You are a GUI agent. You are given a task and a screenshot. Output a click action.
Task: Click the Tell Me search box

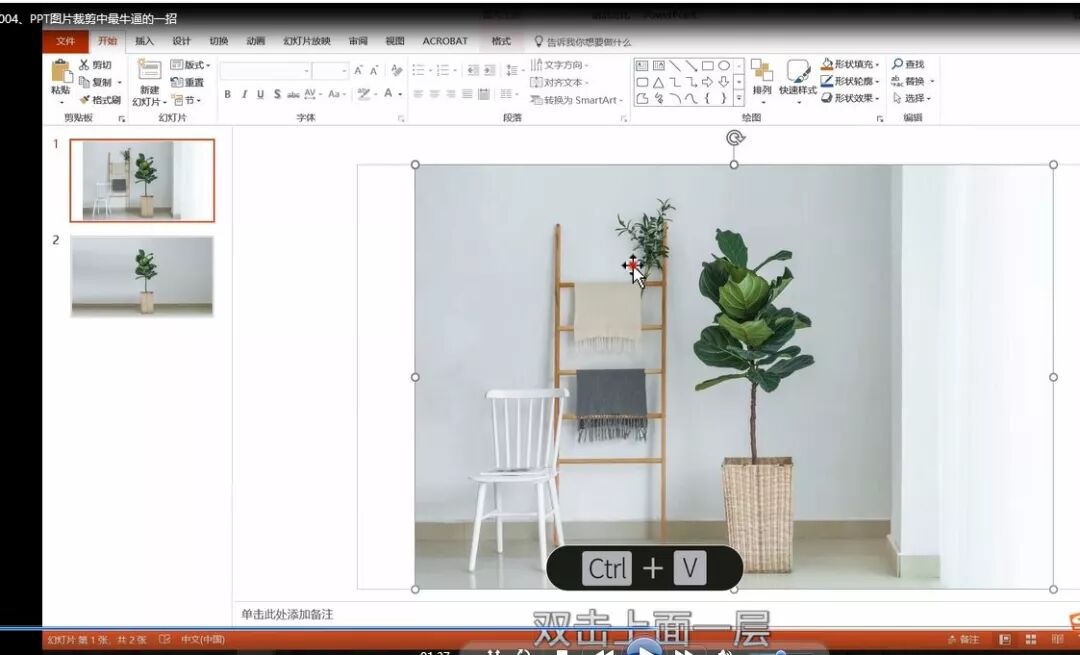[583, 42]
